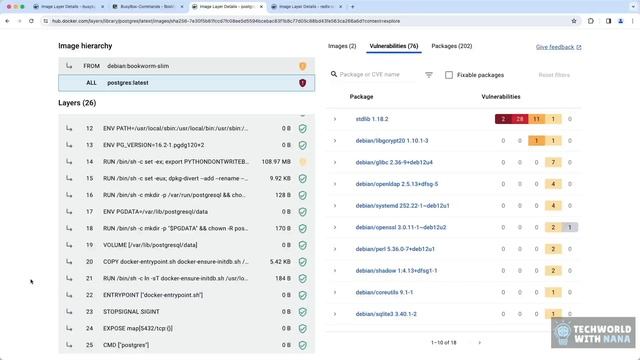The height and width of the screenshot is (360, 640).
Task: Click stdlib medium count badge showing 11
Action: click(536, 119)
